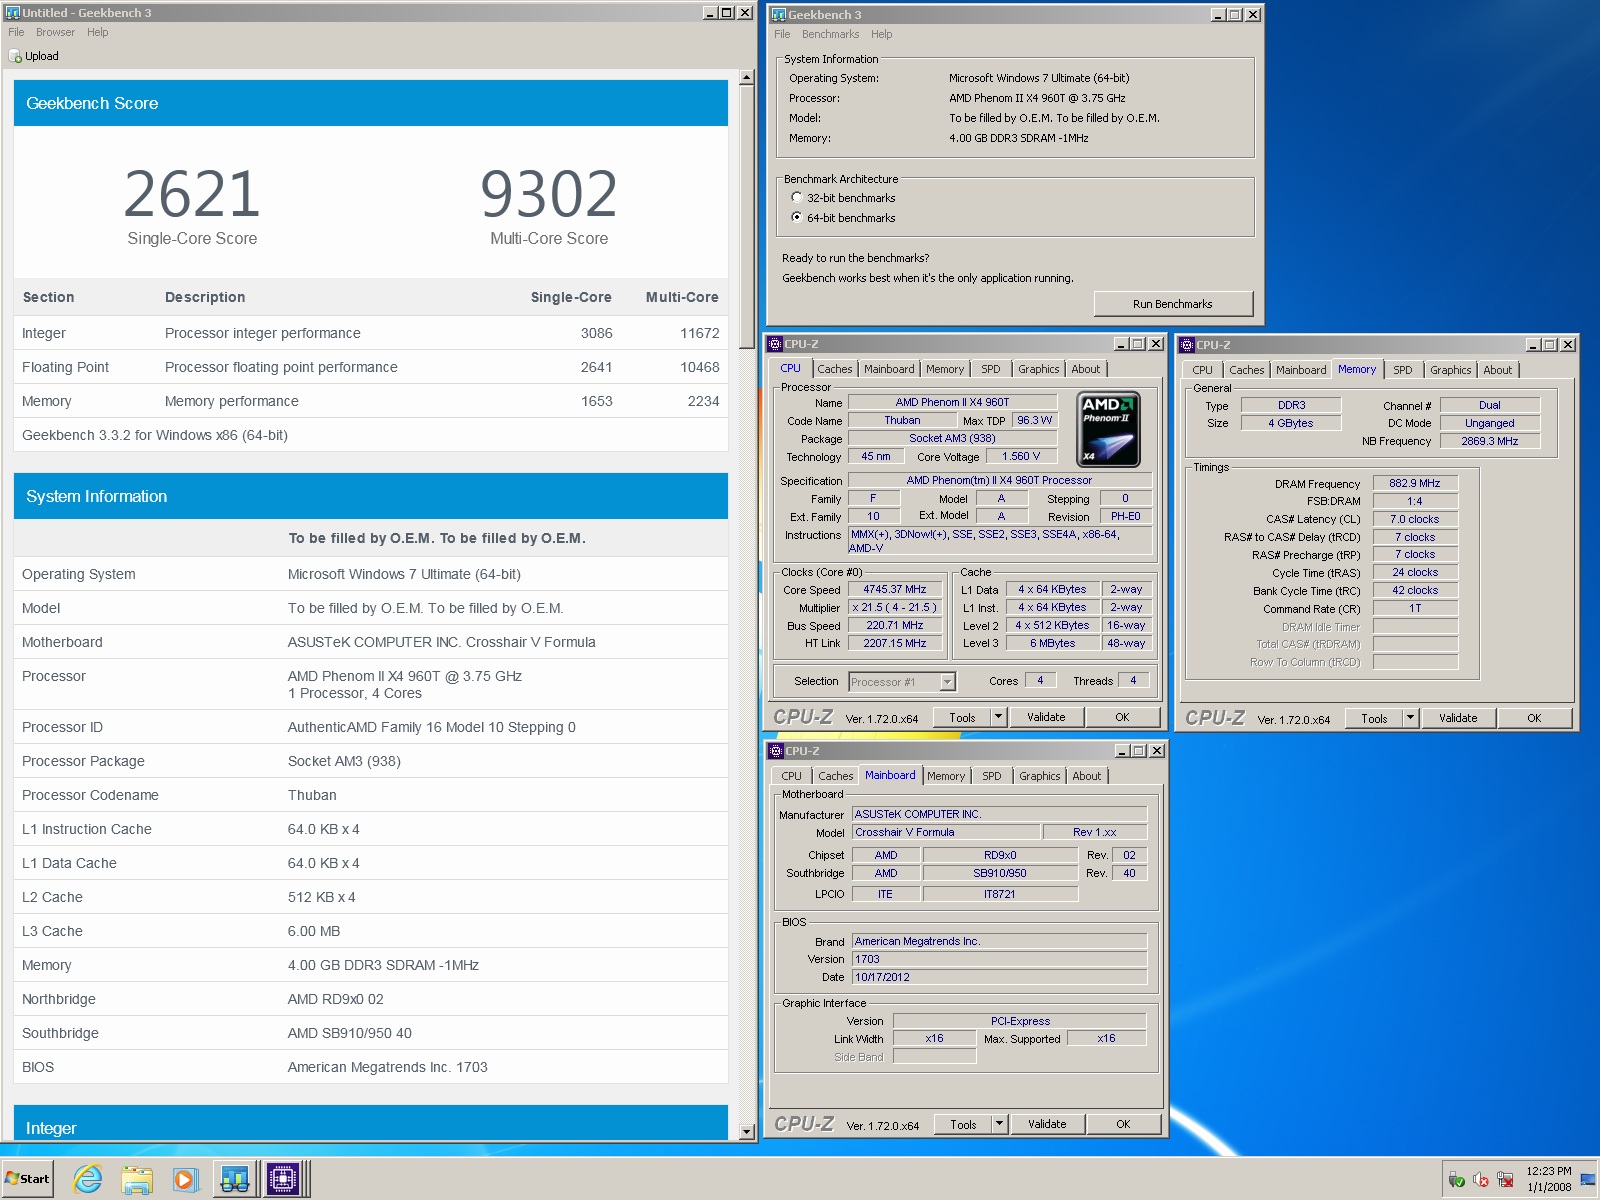
Task: Click the Safely Remove Hardware tray icon
Action: coord(1457,1180)
